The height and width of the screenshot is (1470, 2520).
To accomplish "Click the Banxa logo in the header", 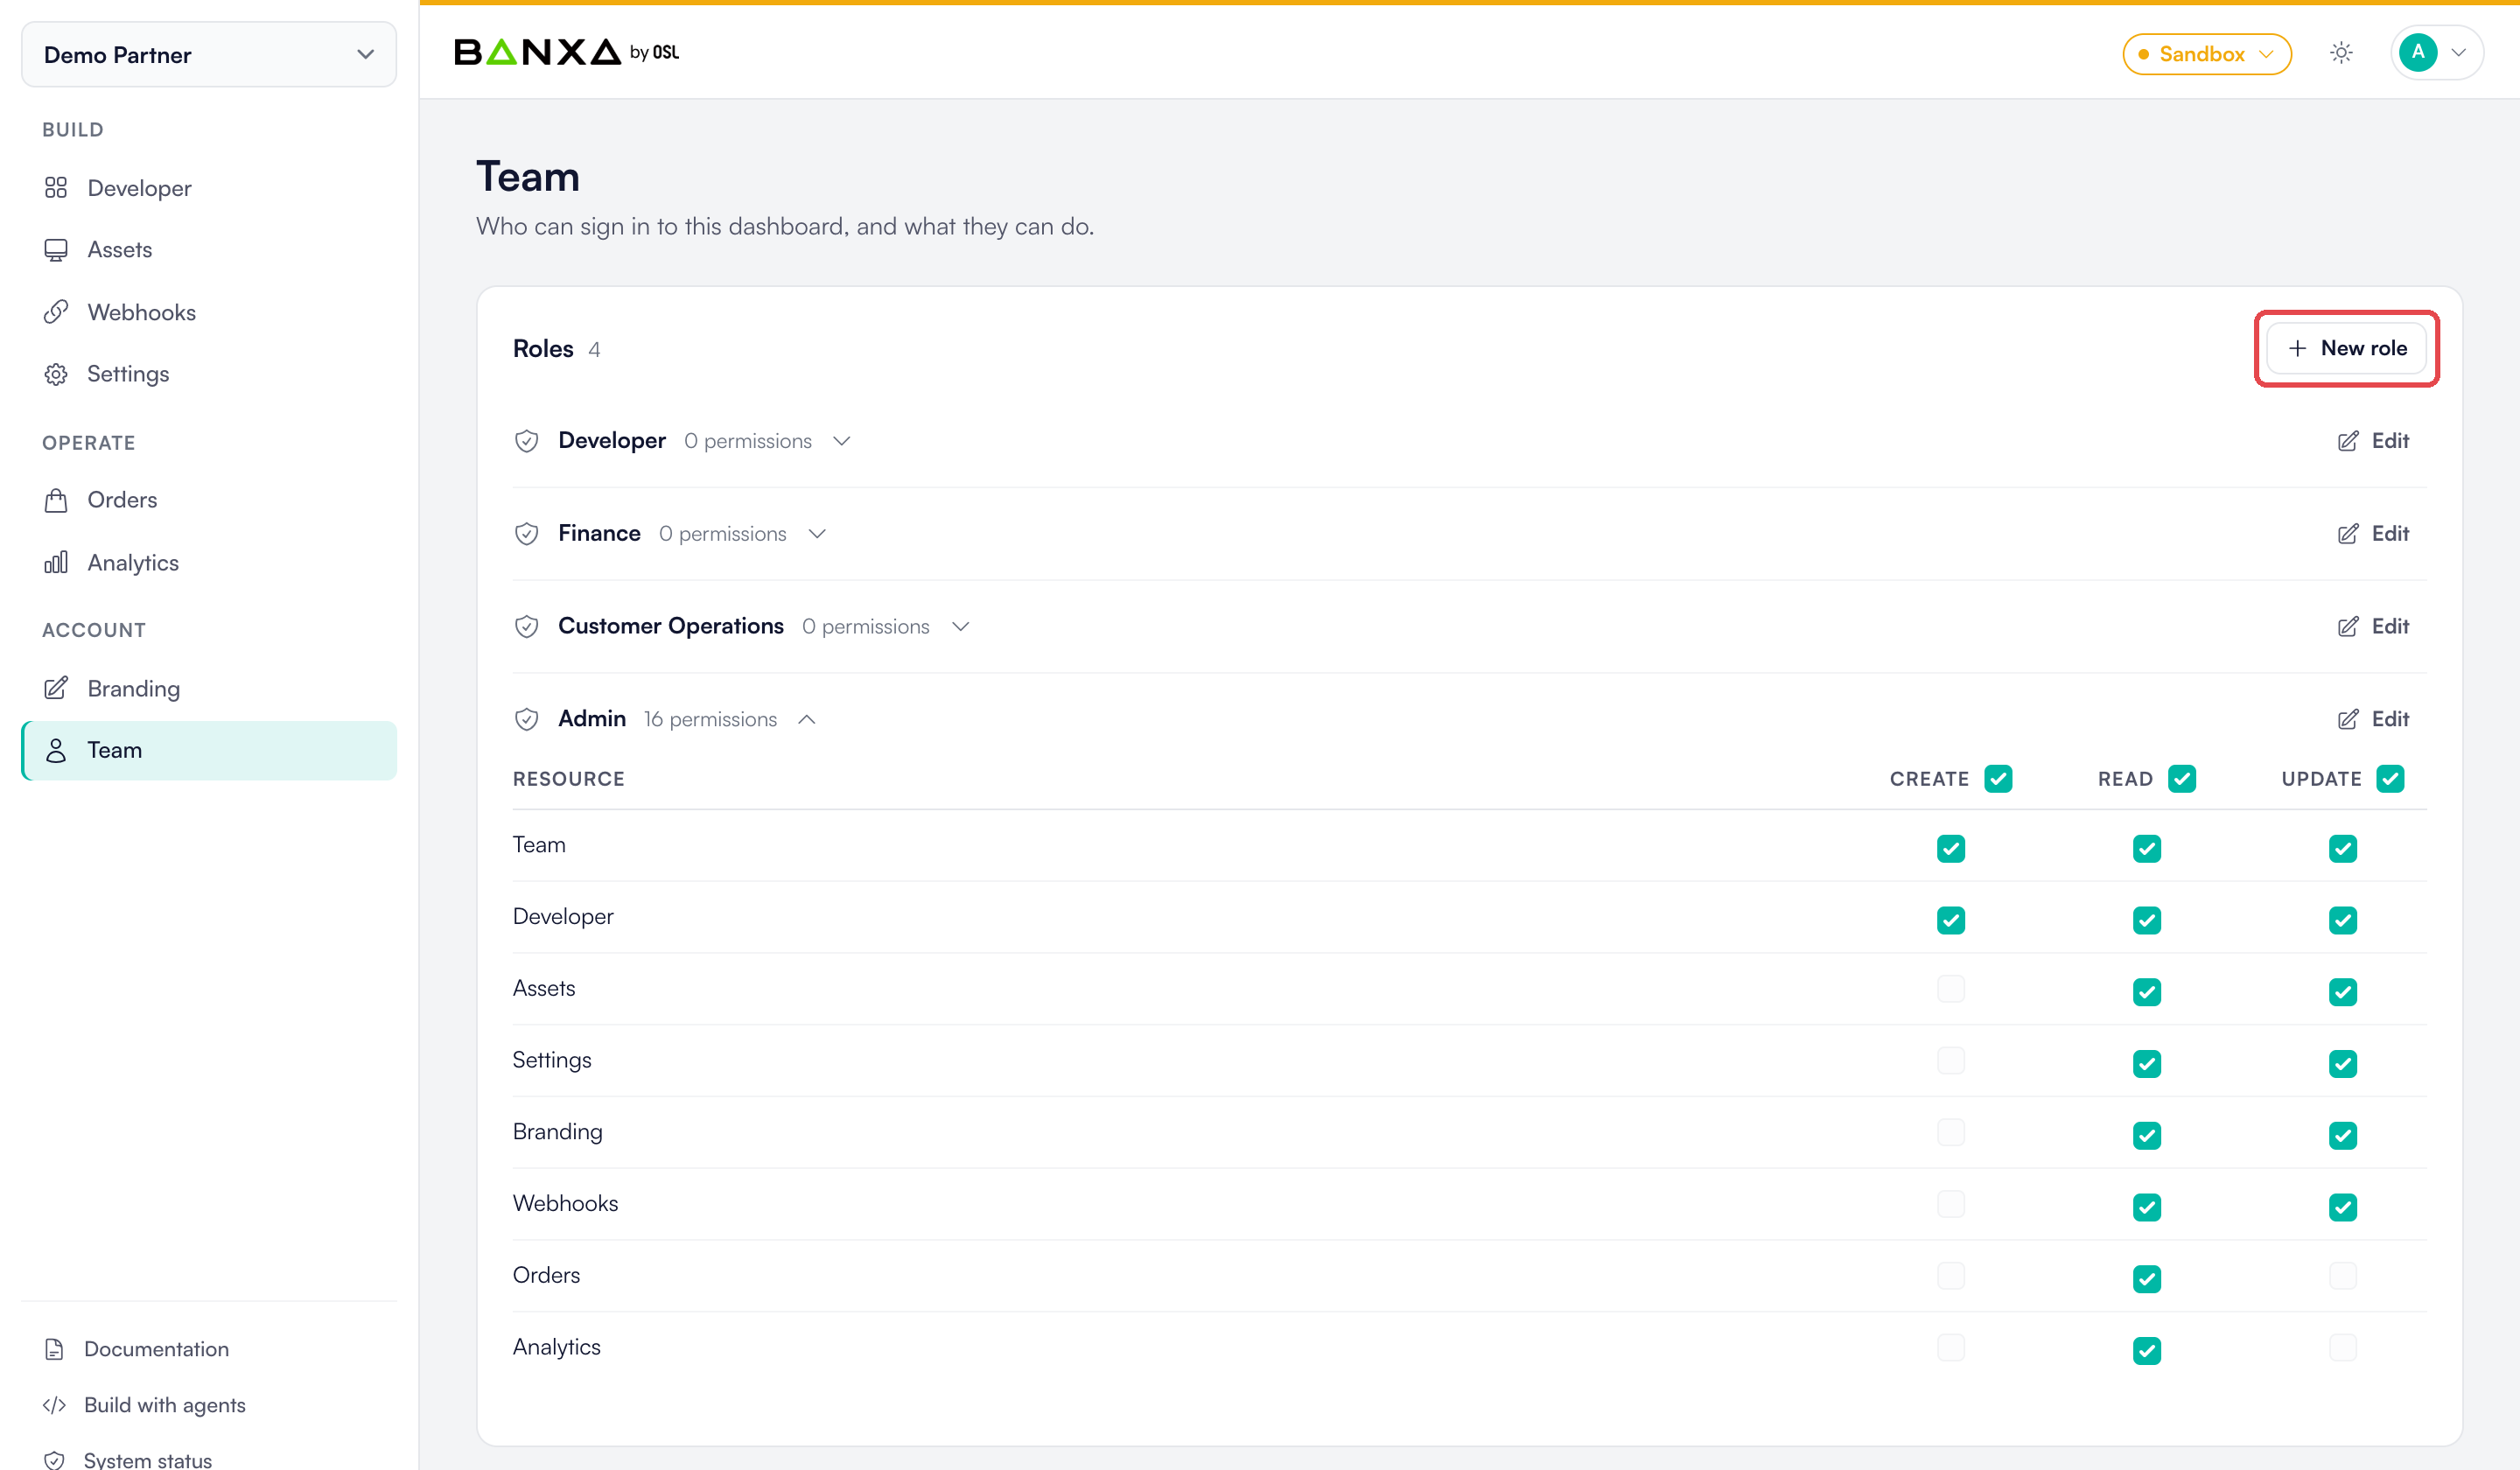I will tap(566, 52).
